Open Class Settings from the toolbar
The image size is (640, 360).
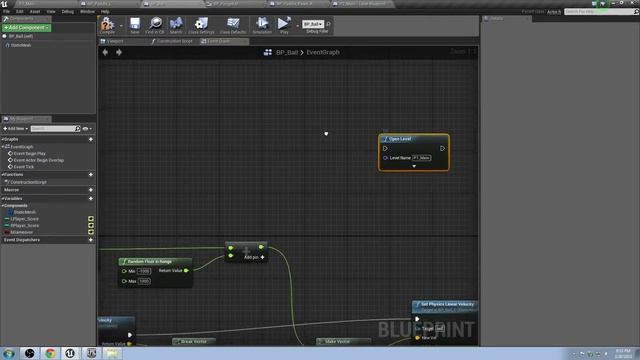pos(201,24)
